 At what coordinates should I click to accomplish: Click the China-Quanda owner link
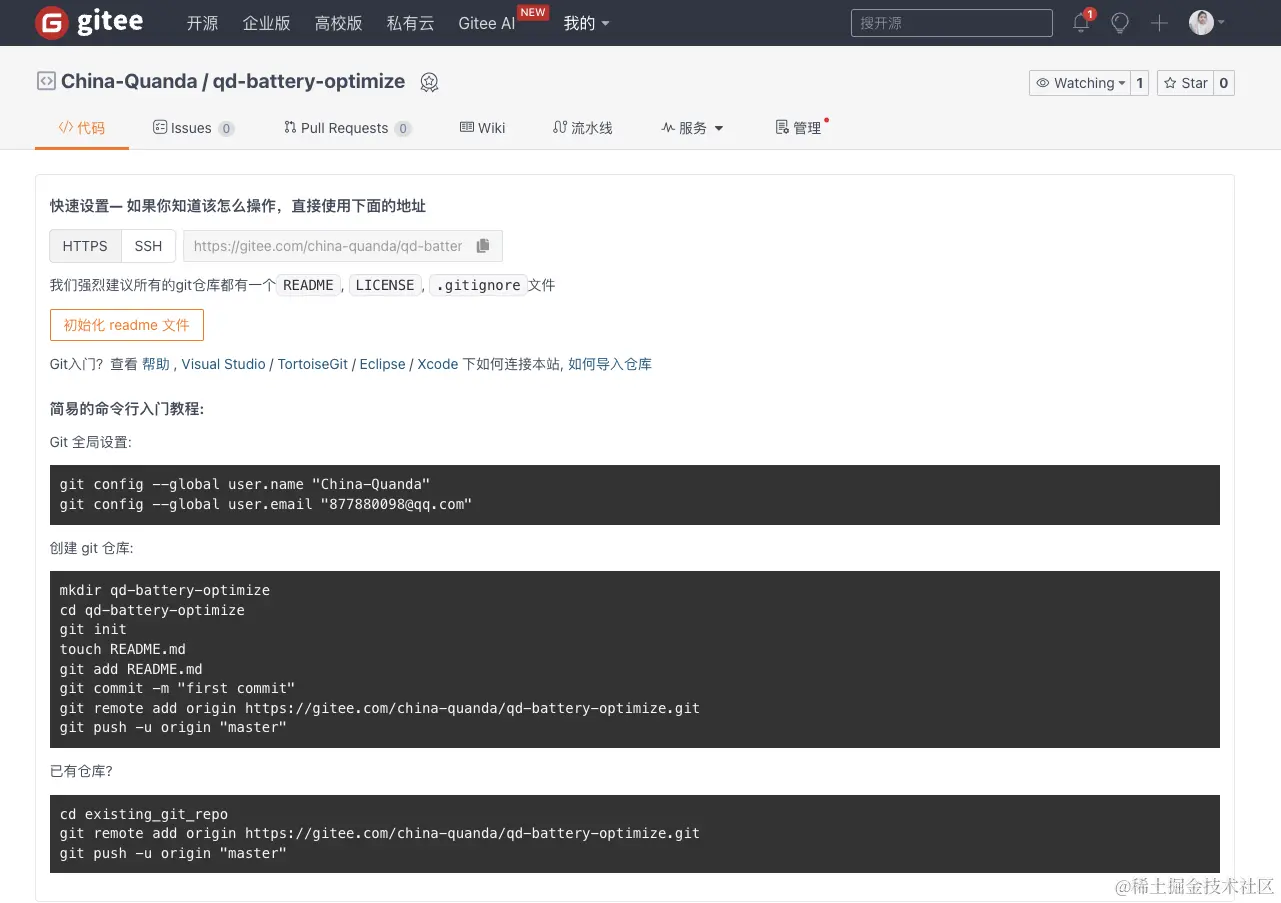129,81
